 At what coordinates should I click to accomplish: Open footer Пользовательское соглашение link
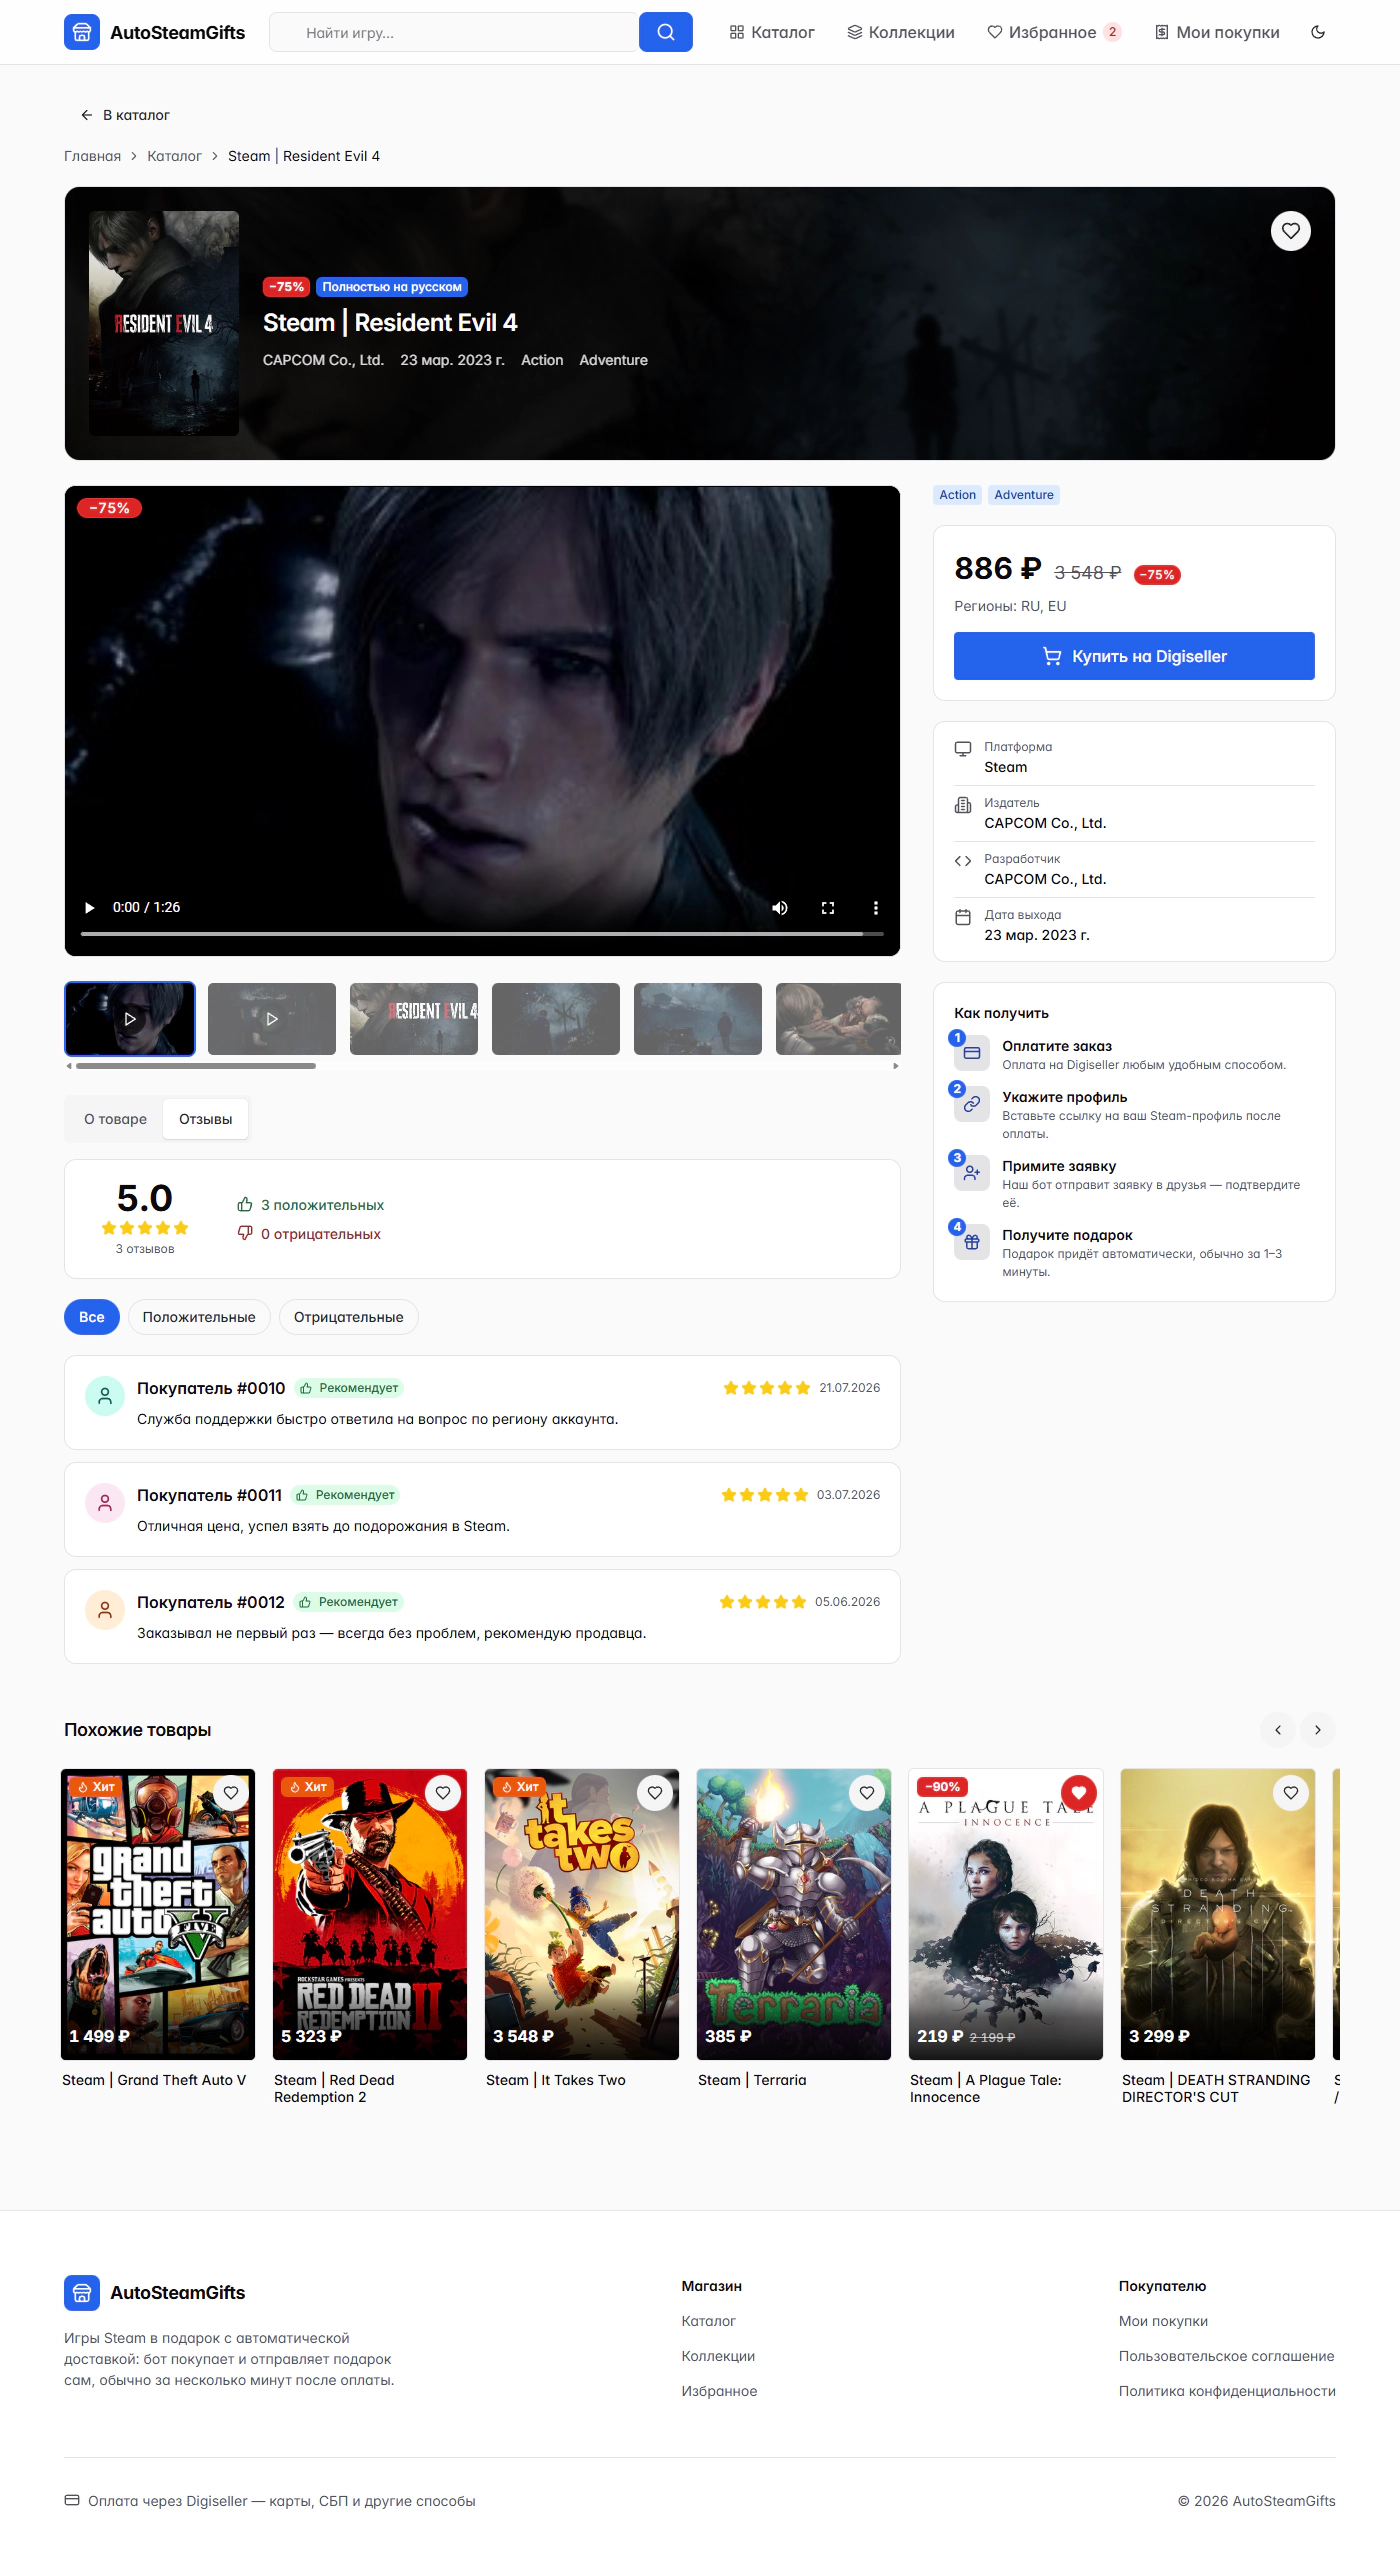pos(1226,2356)
